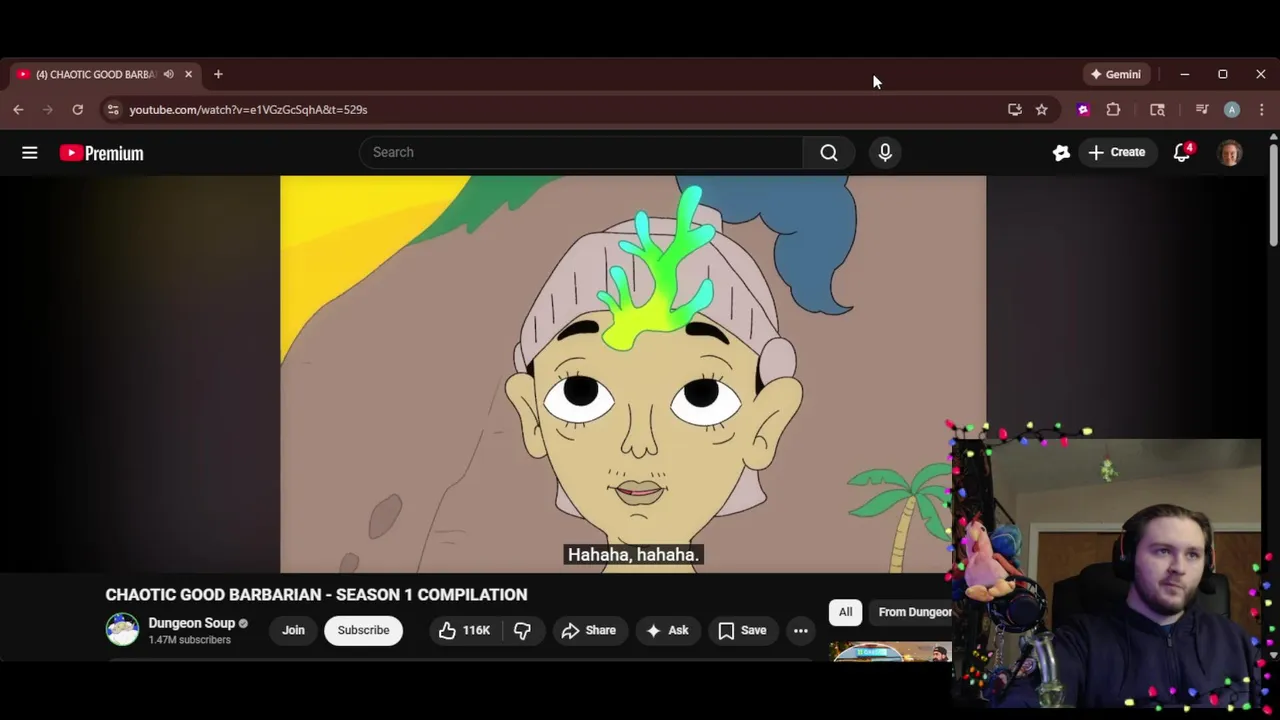Select the From Dungeon Soup filter chip
The height and width of the screenshot is (720, 1280).
(x=910, y=612)
